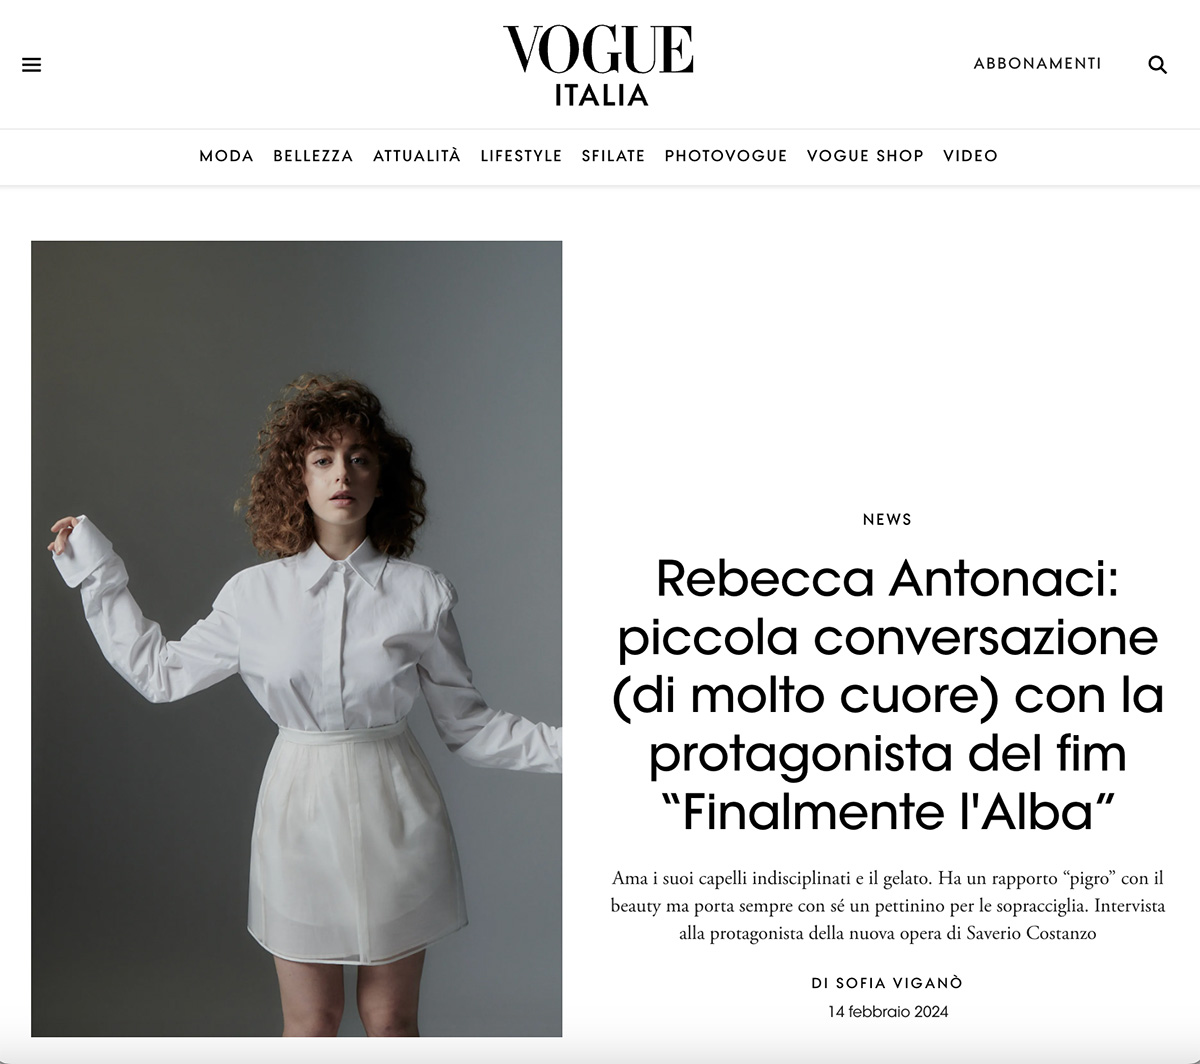1200x1064 pixels.
Task: Click the Vogue Italia logo
Action: click(x=598, y=65)
